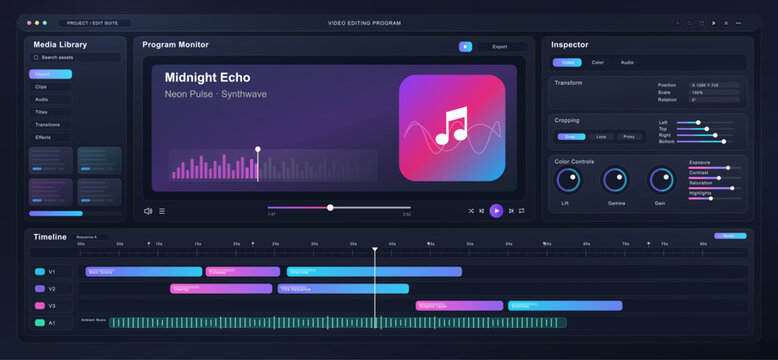Image resolution: width=778 pixels, height=360 pixels.
Task: Click the Bottom crop slider
Action: [705, 142]
